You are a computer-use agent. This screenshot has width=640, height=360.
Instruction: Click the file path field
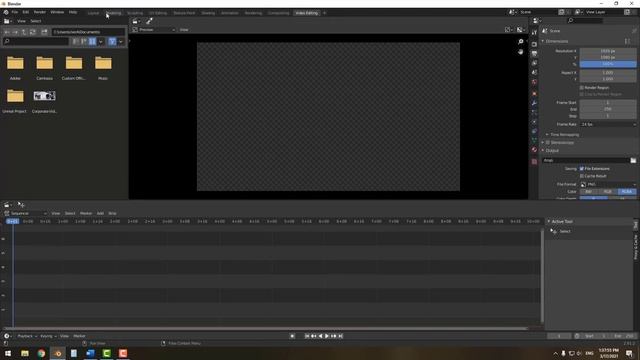pyautogui.click(x=88, y=32)
